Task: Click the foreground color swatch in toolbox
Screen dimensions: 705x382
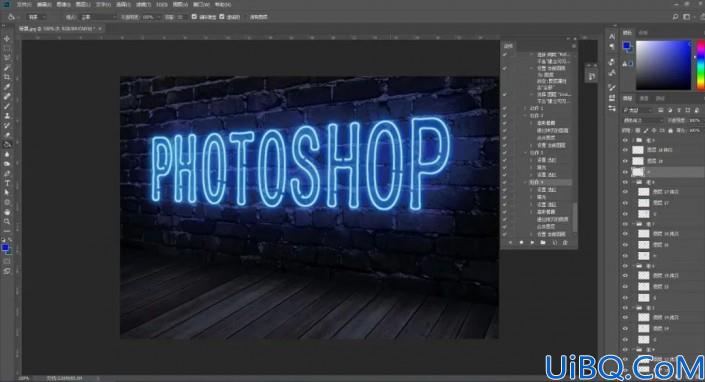Action: (x=5, y=248)
